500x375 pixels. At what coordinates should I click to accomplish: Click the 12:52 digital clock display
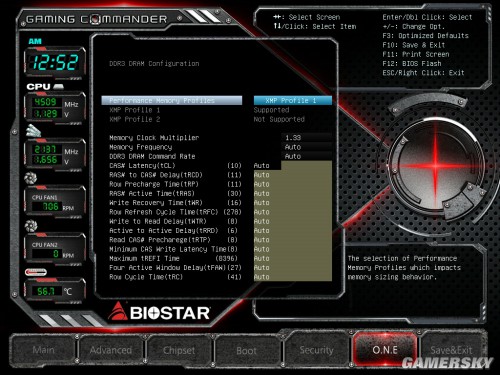click(55, 62)
